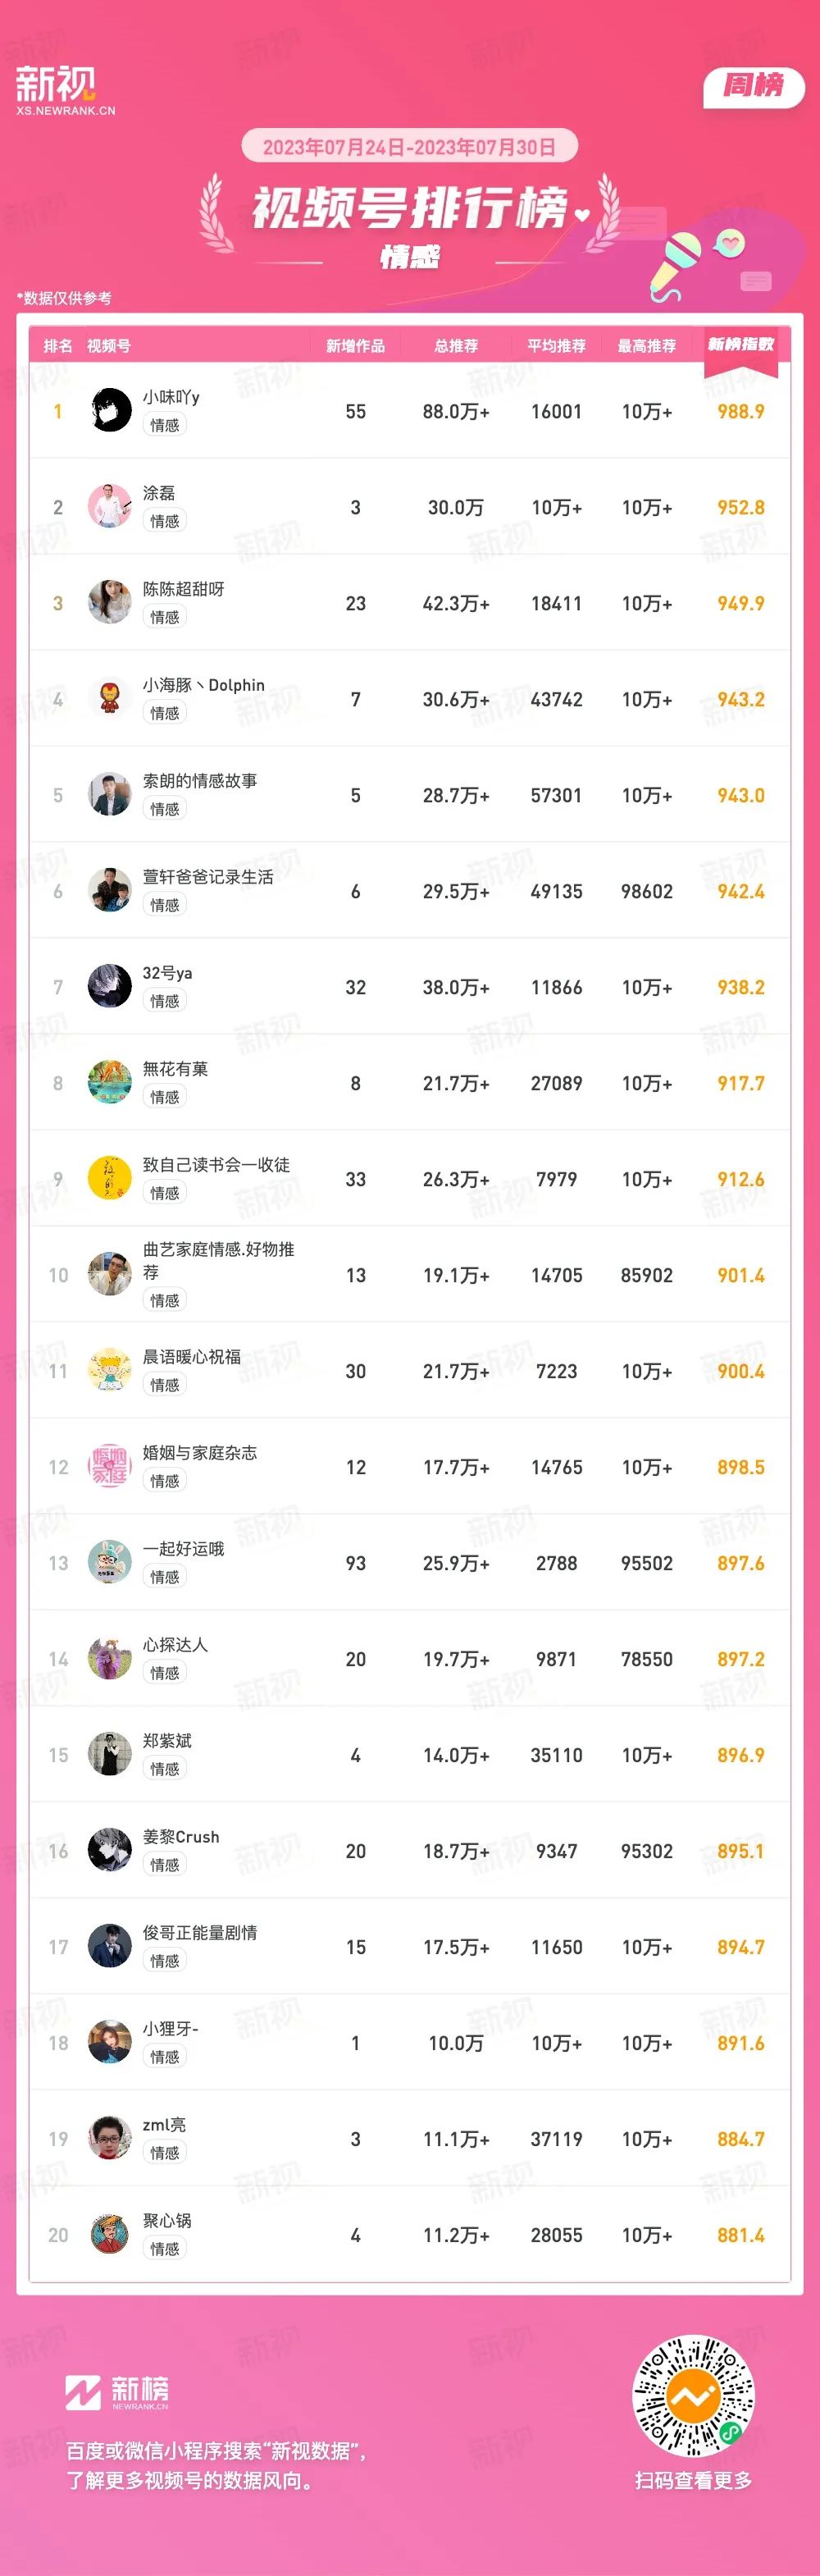The height and width of the screenshot is (2576, 820).
Task: Click the 新视 logo at top
Action: click(65, 90)
